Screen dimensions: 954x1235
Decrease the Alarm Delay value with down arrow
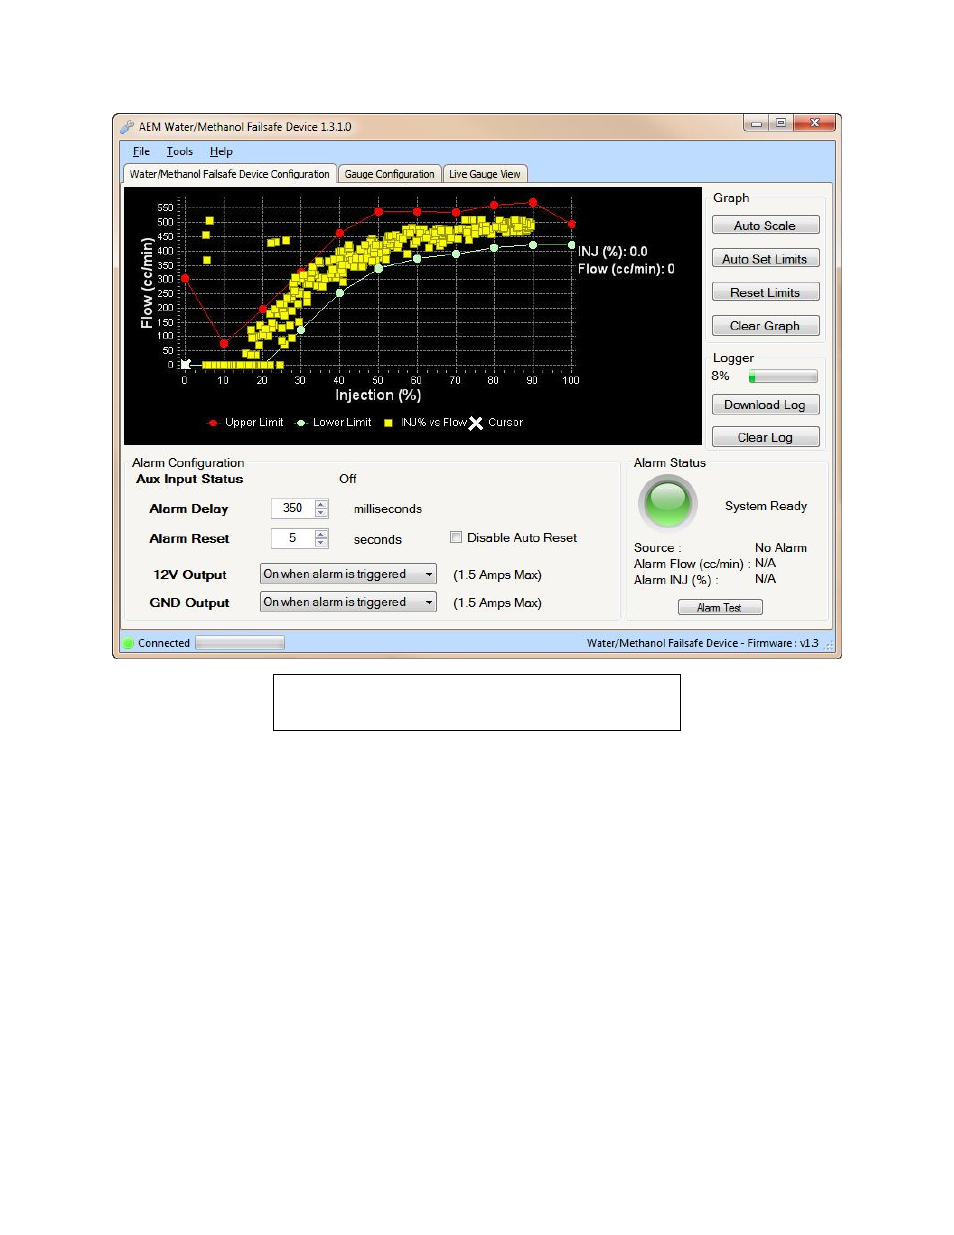click(x=321, y=513)
